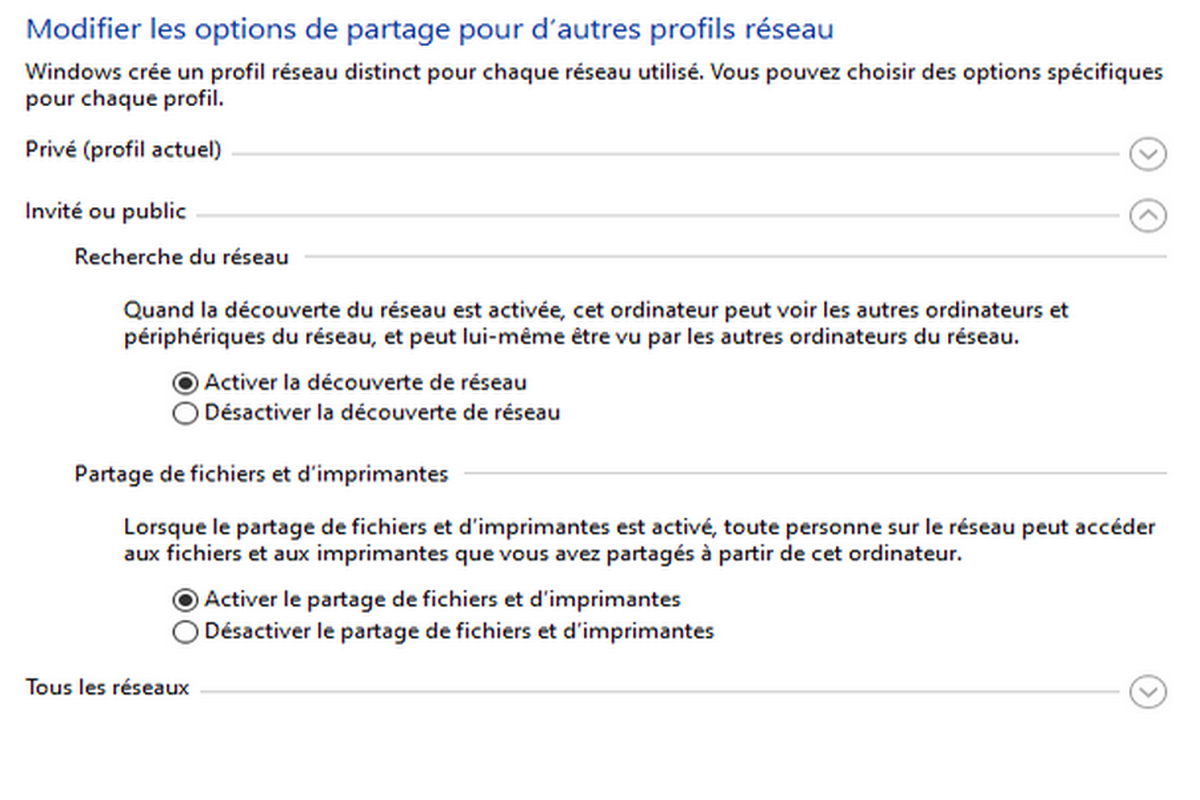1200x800 pixels.
Task: Click the "Désactiver le partage de fichiers et d'imprimantes" text
Action: coord(459,631)
